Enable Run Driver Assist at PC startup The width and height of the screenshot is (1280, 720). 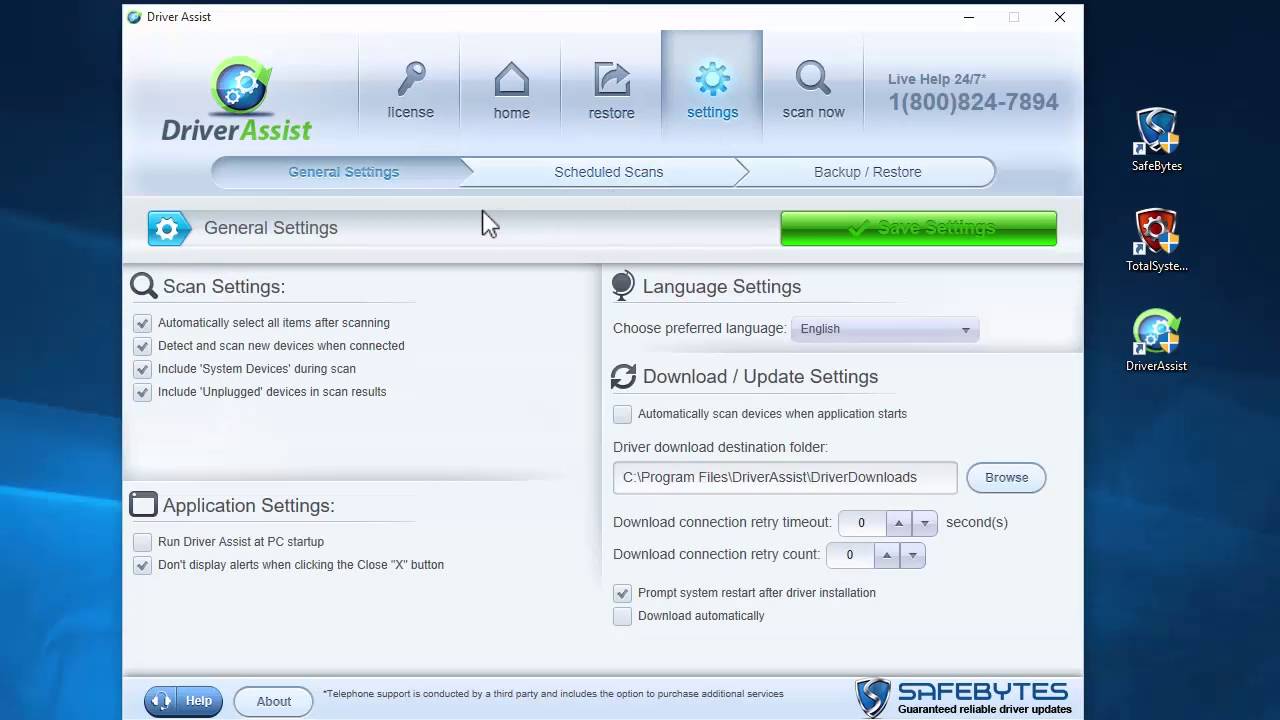coord(142,542)
